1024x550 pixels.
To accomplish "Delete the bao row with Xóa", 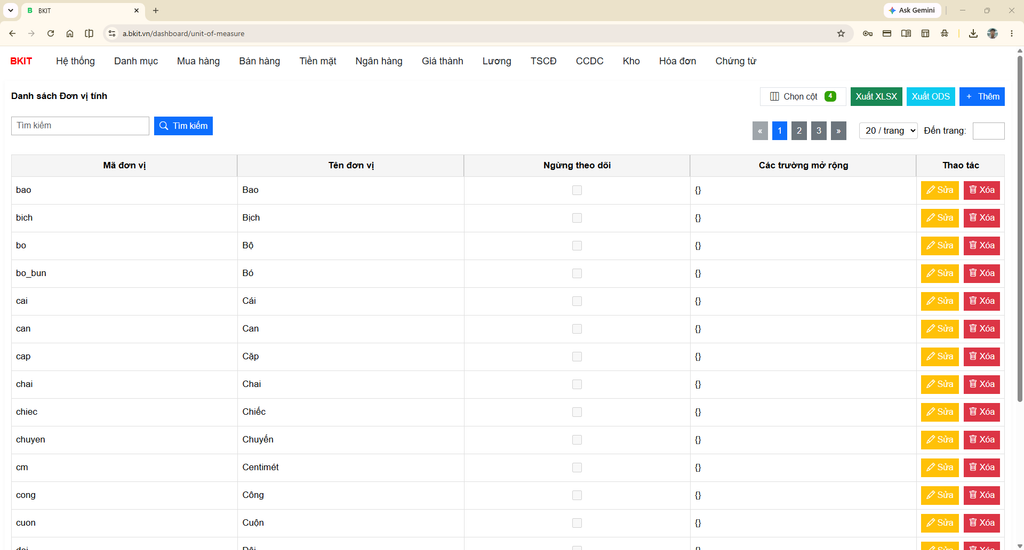I will 982,190.
